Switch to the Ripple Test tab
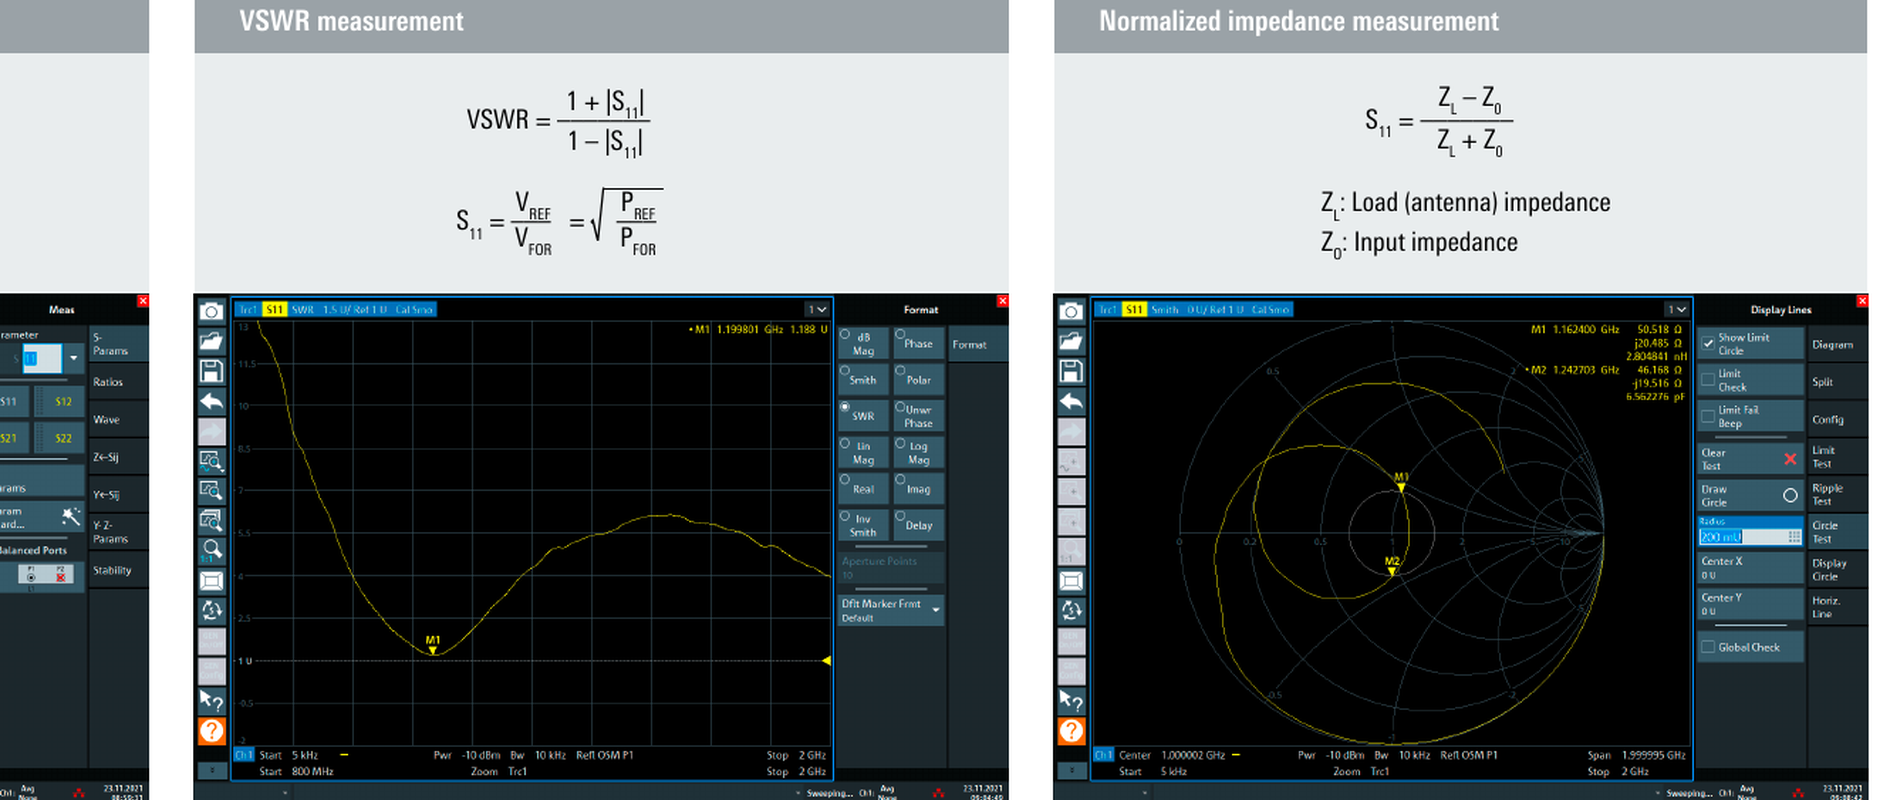The height and width of the screenshot is (800, 1880). point(1838,495)
